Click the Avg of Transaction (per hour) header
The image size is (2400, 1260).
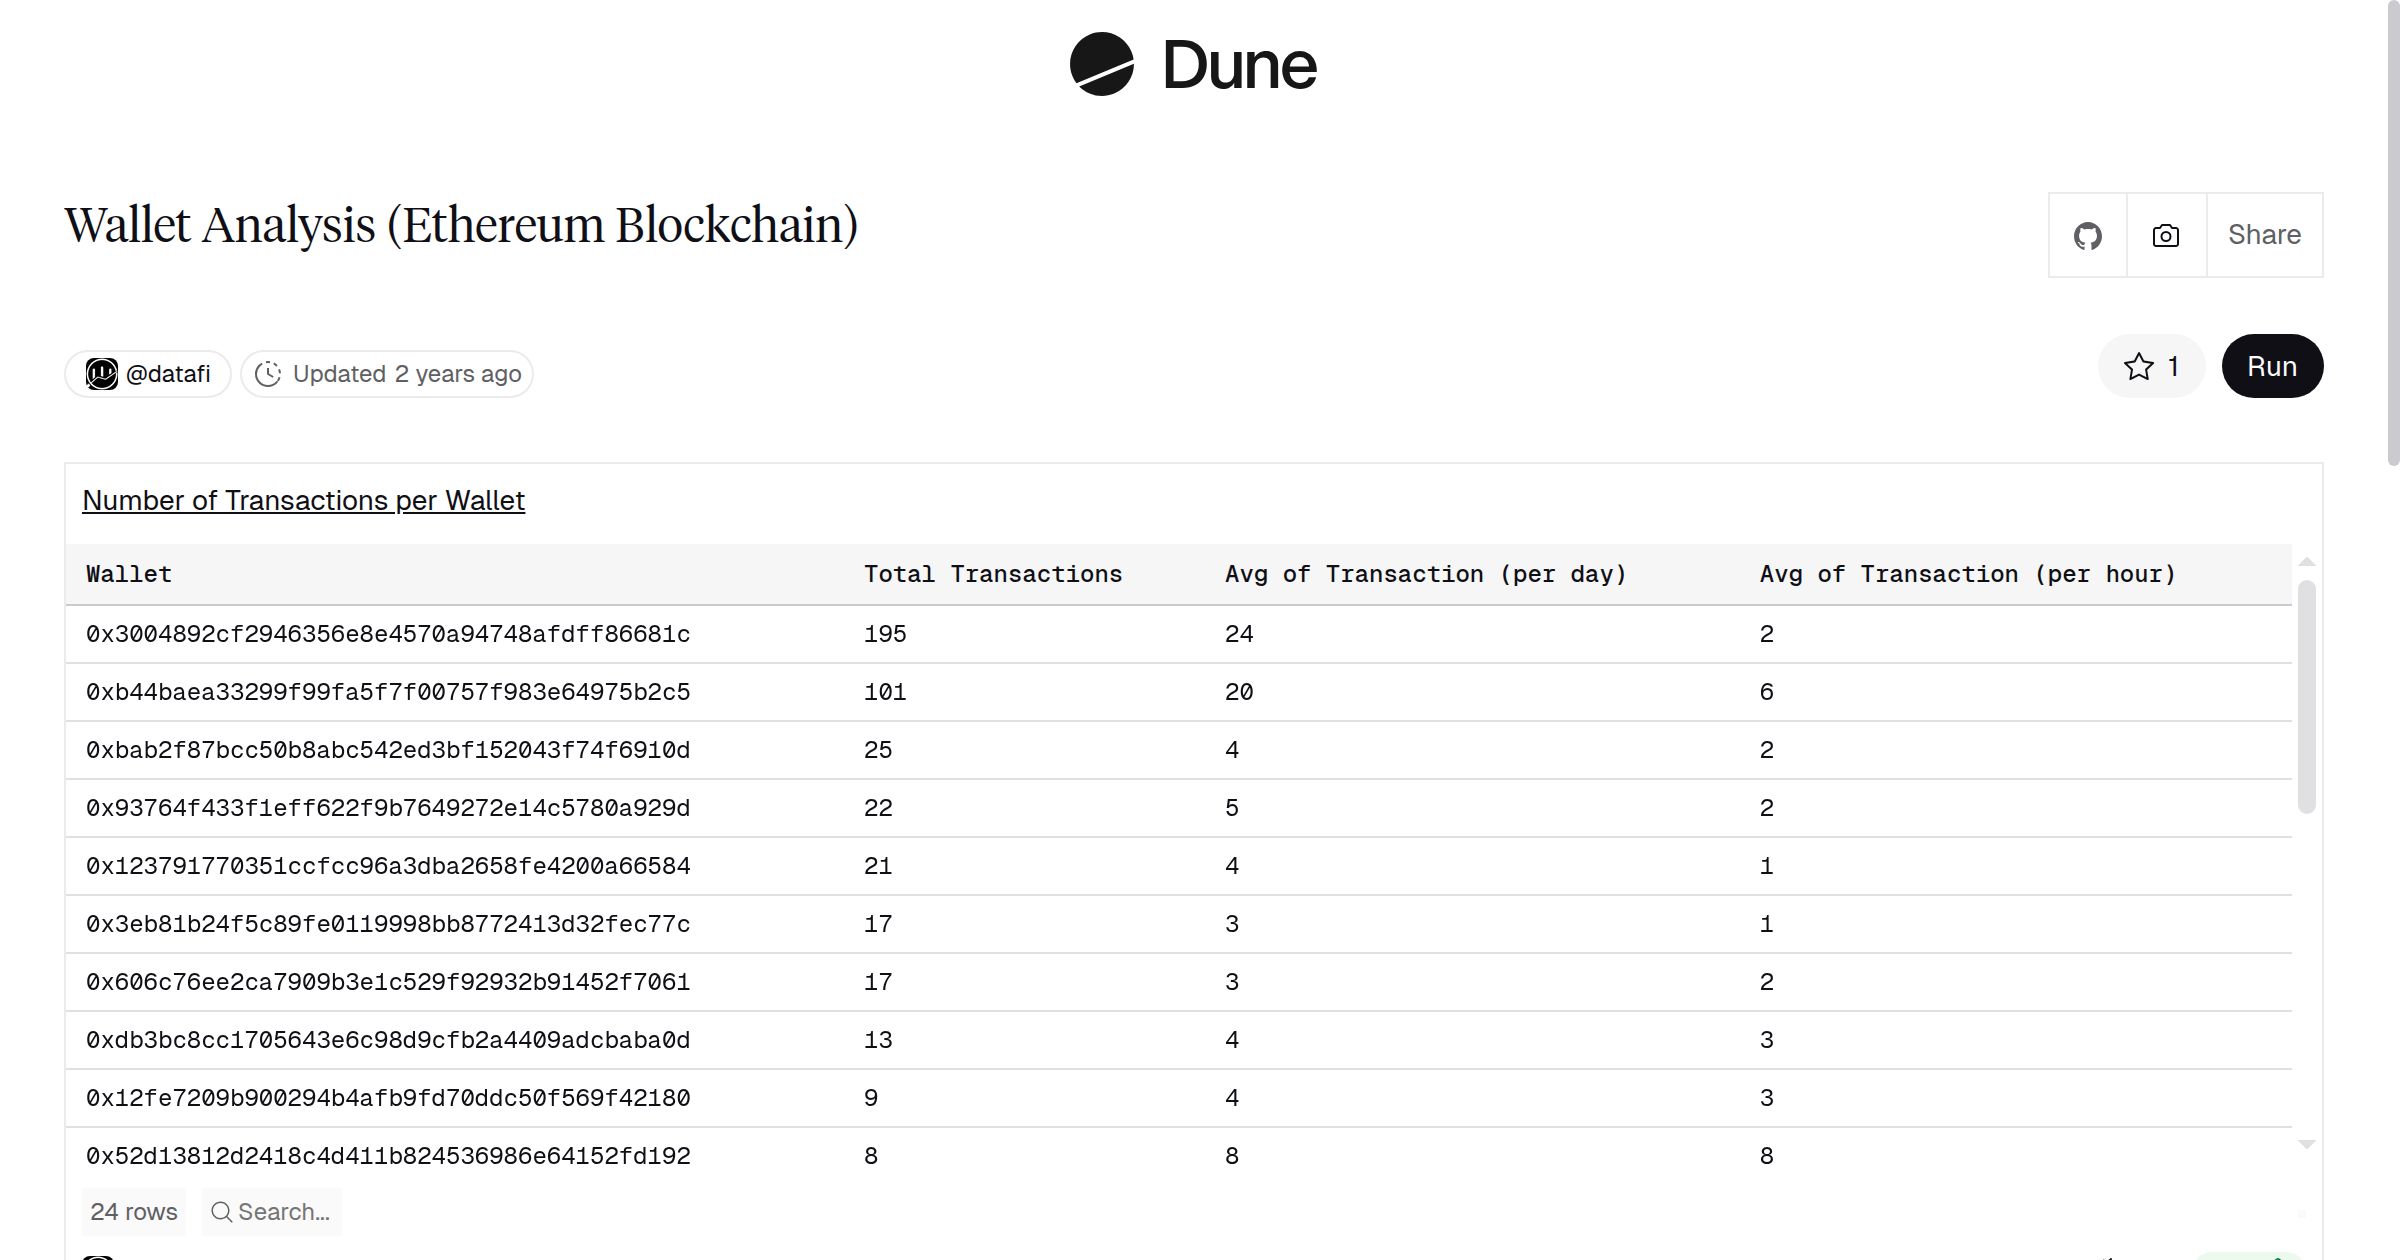pos(1968,573)
